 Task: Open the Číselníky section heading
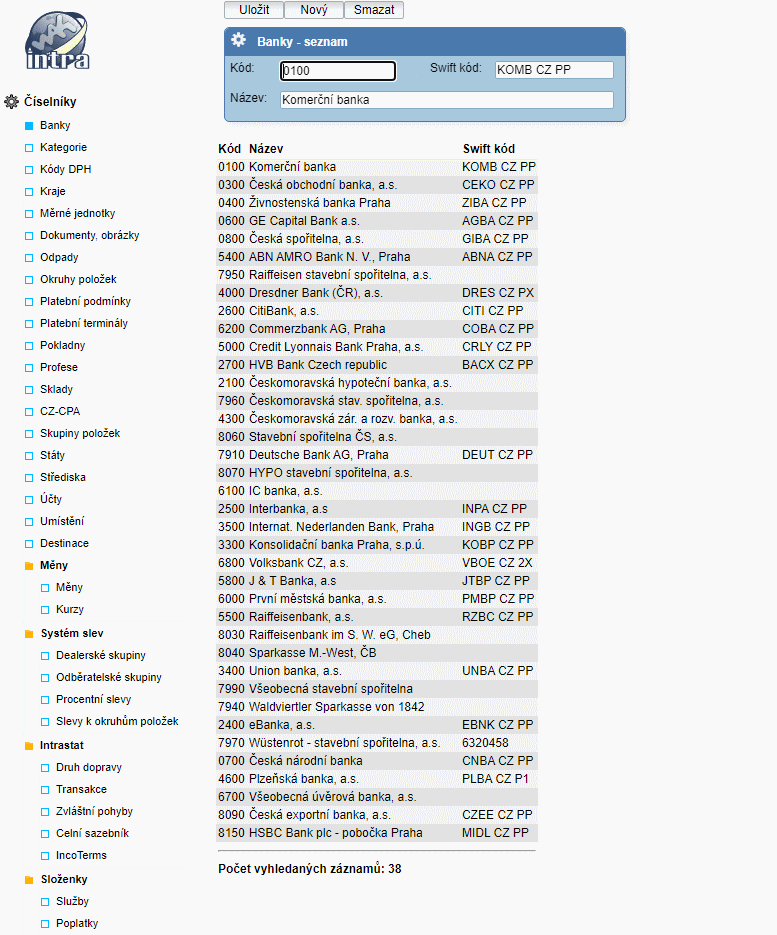(50, 101)
